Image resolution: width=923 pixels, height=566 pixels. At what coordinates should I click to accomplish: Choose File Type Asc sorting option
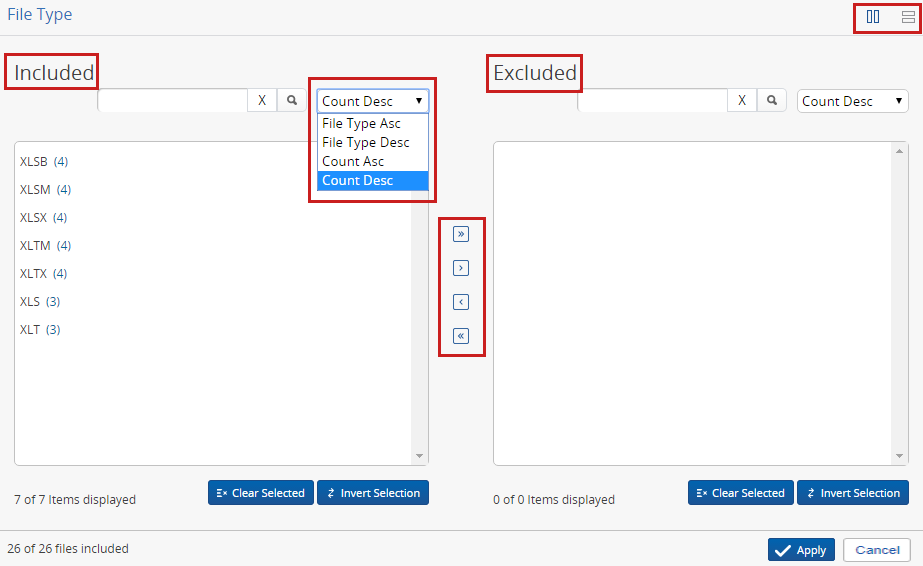(373, 124)
